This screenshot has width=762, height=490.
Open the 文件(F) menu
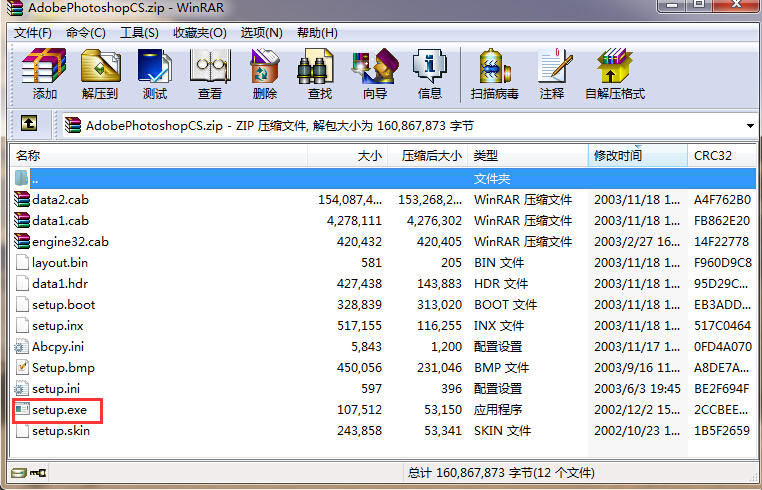coord(33,33)
